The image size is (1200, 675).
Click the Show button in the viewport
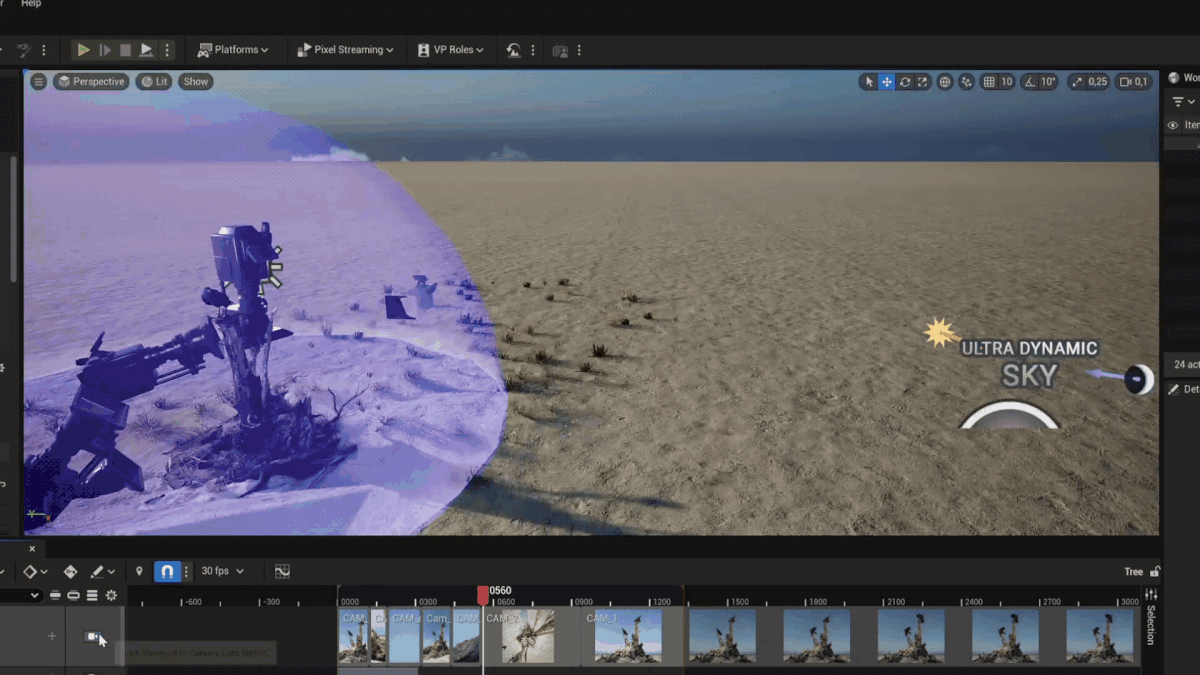click(196, 82)
